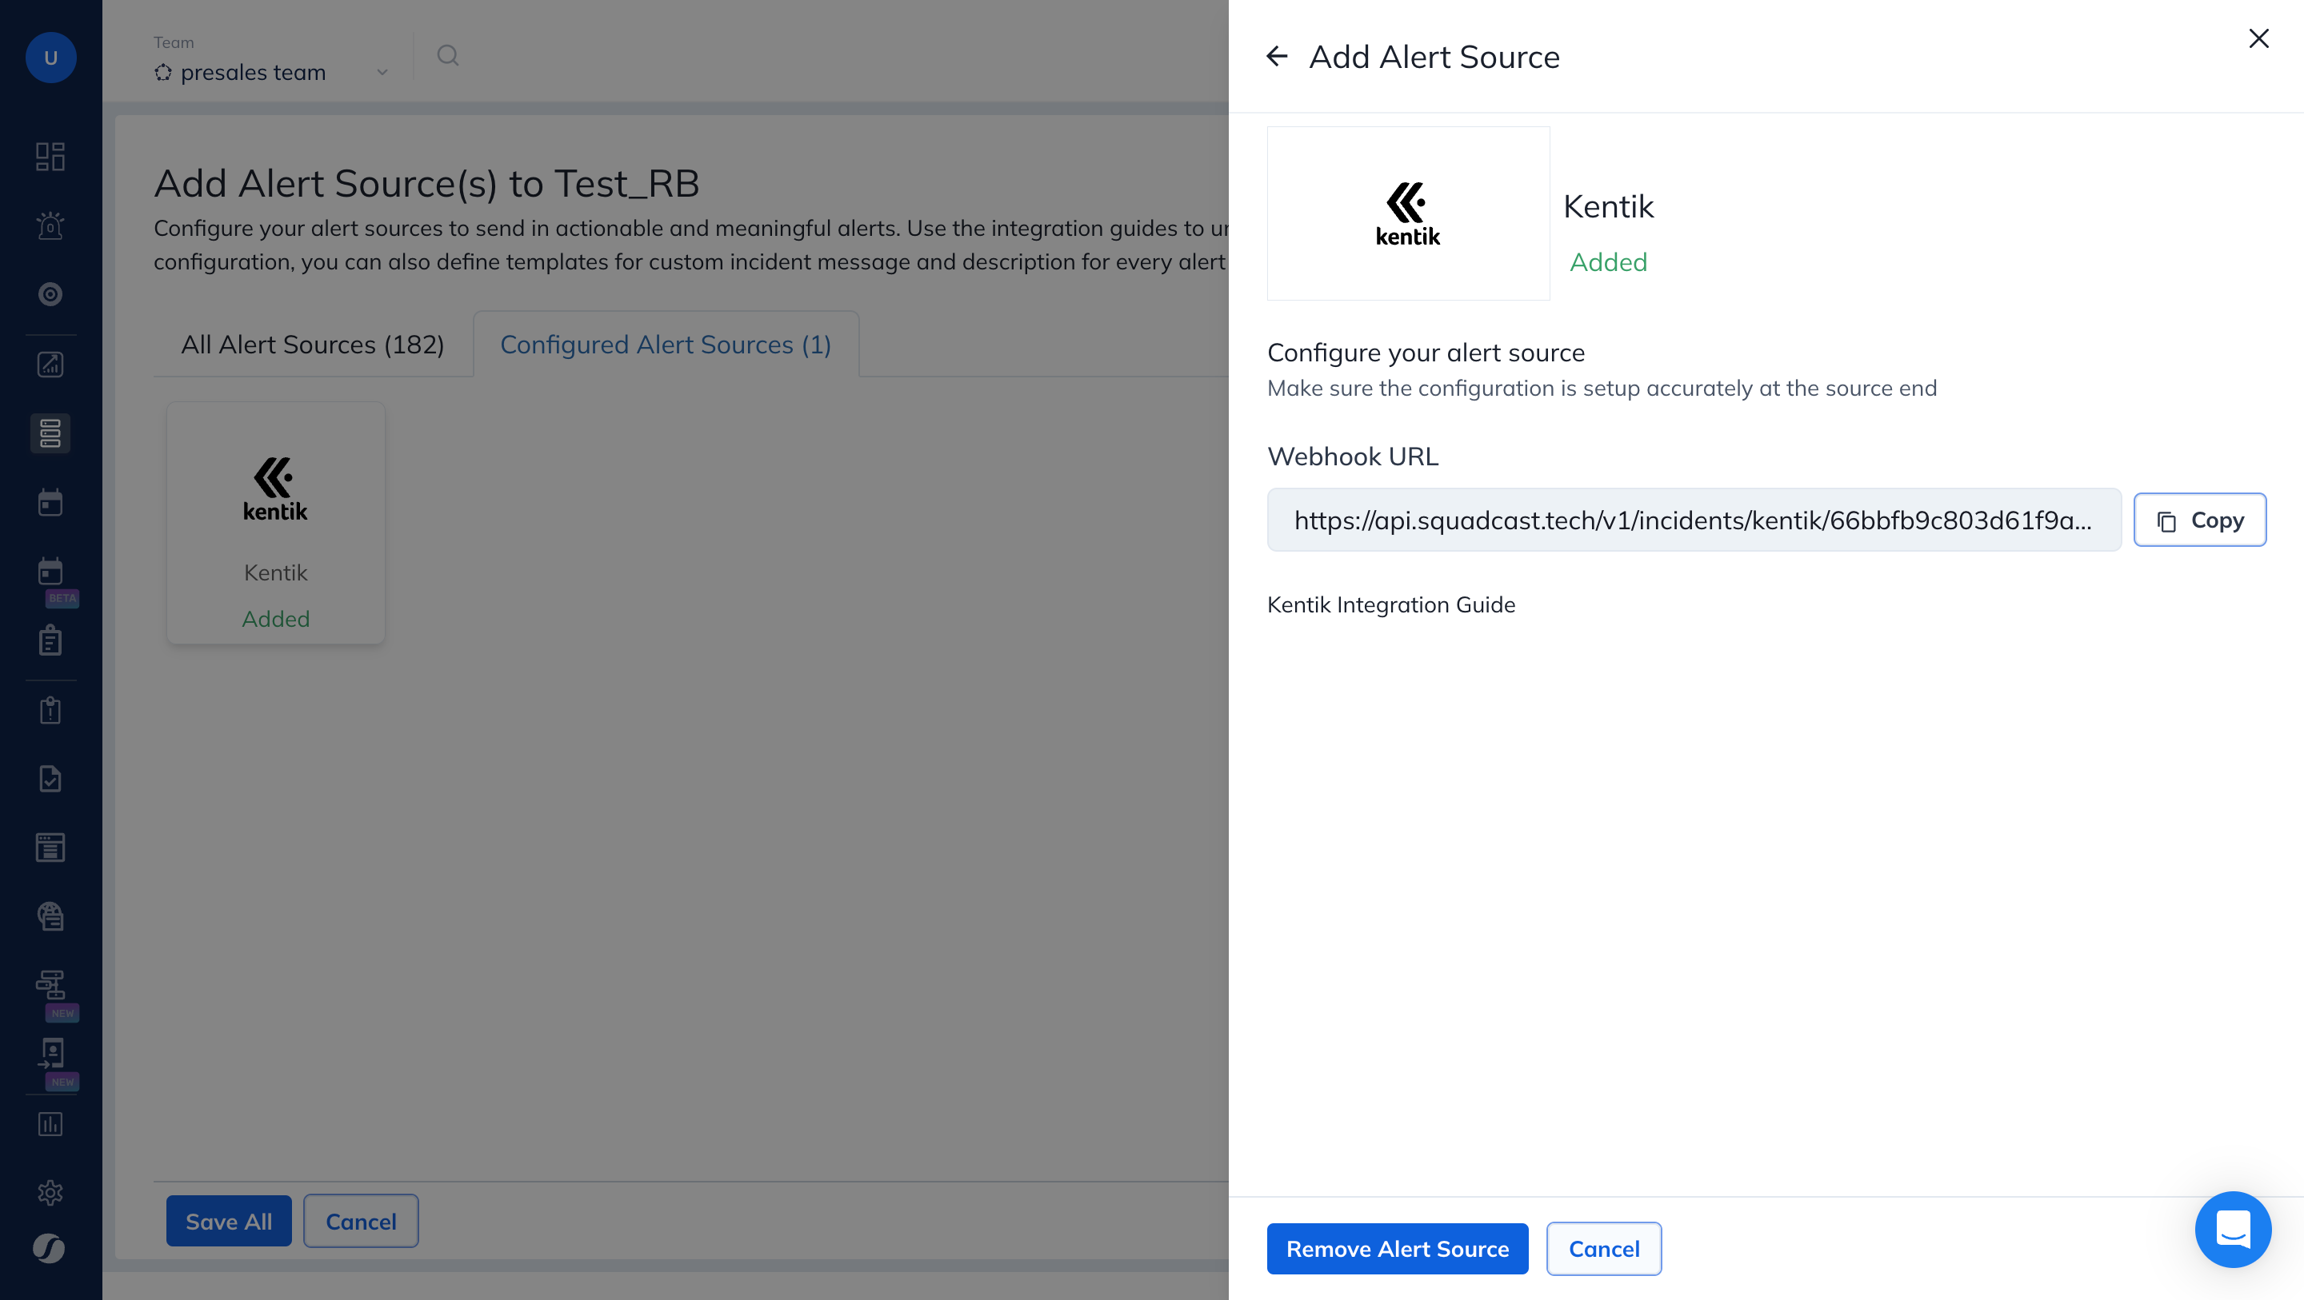
Task: Open the services stack icon
Action: click(x=50, y=433)
